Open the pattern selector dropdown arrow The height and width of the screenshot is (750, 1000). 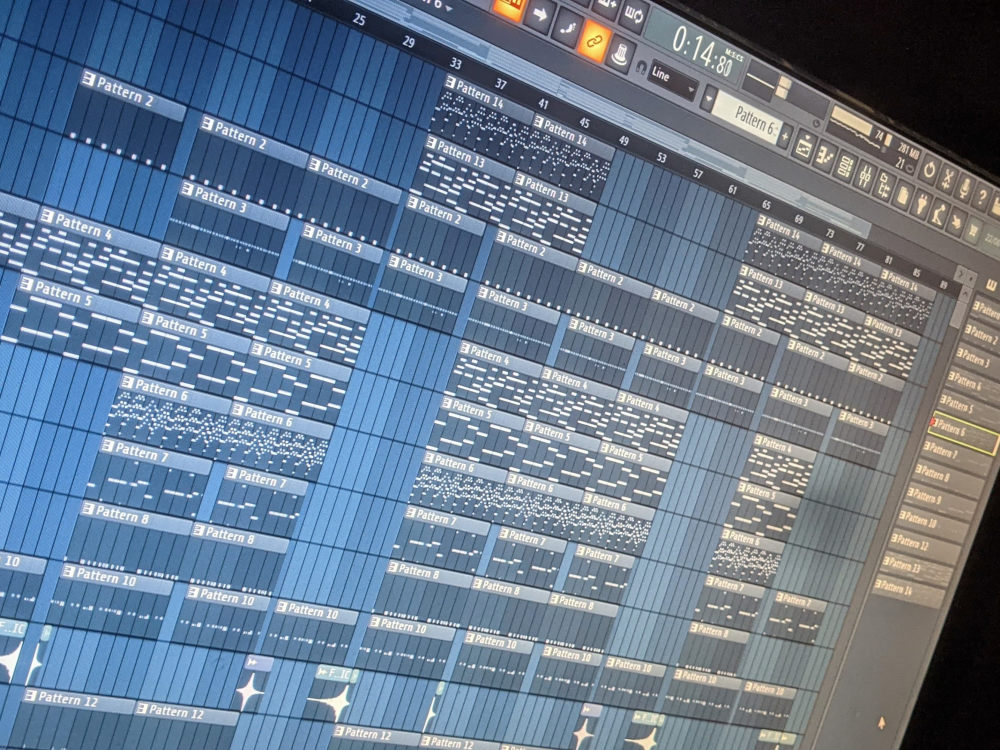(709, 99)
